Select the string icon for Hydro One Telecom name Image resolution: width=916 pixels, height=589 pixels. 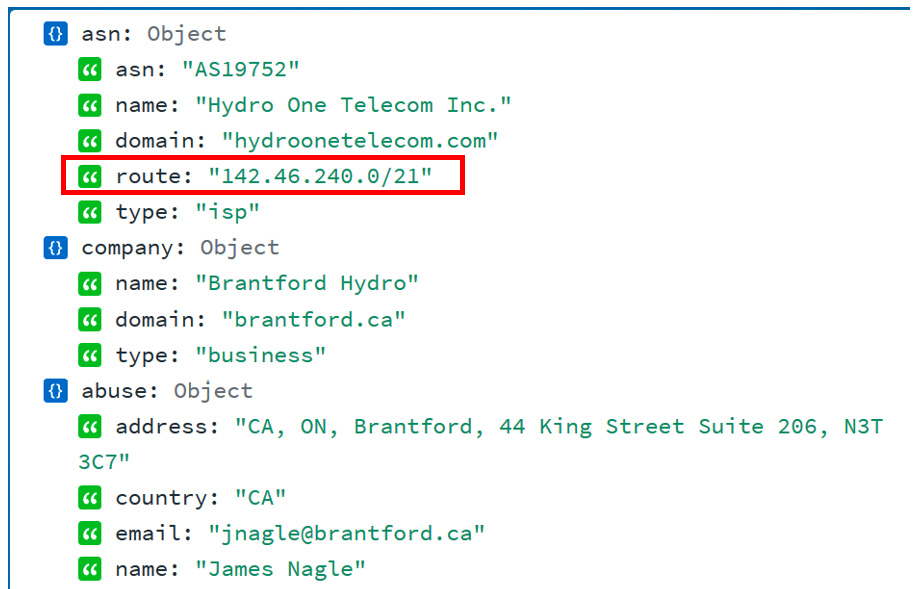[x=90, y=105]
